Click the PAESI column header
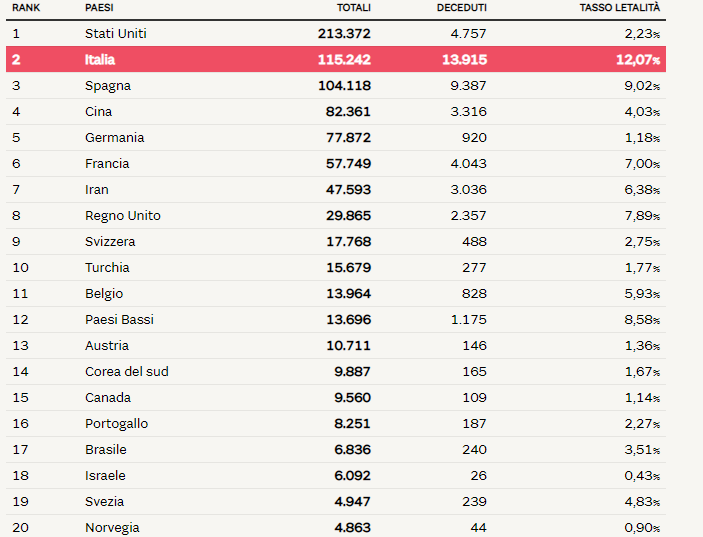Viewport: 703px width, 537px height. [x=99, y=8]
